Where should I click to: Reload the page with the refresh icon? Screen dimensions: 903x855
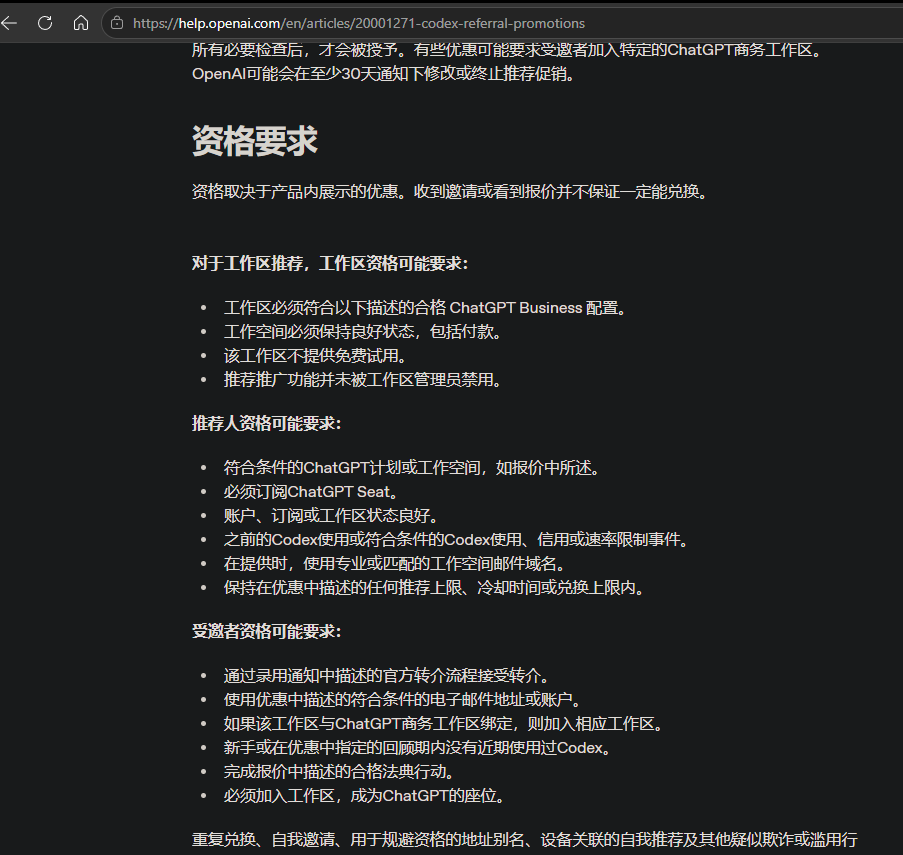pos(45,23)
